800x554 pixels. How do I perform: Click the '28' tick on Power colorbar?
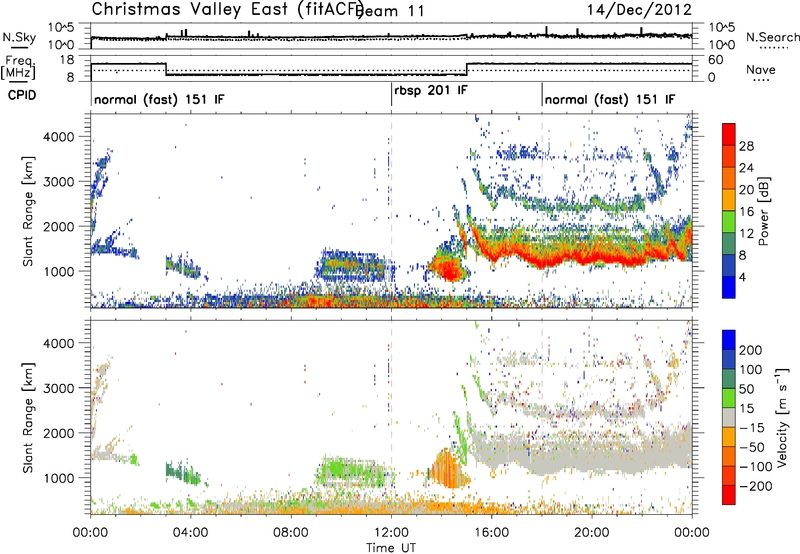point(746,146)
